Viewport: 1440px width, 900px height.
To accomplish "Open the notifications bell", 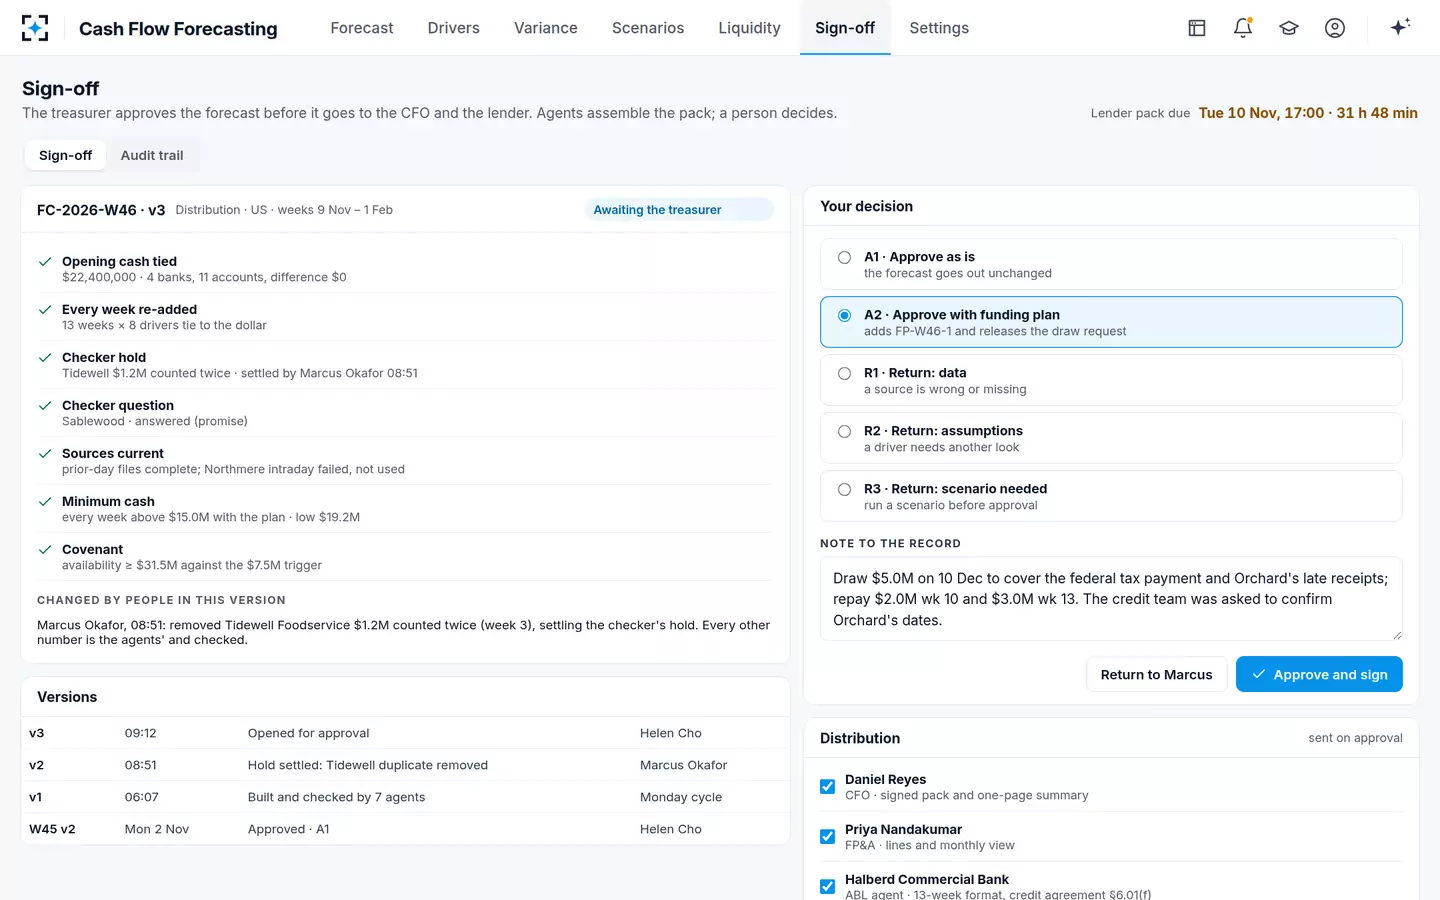I will click(x=1243, y=28).
